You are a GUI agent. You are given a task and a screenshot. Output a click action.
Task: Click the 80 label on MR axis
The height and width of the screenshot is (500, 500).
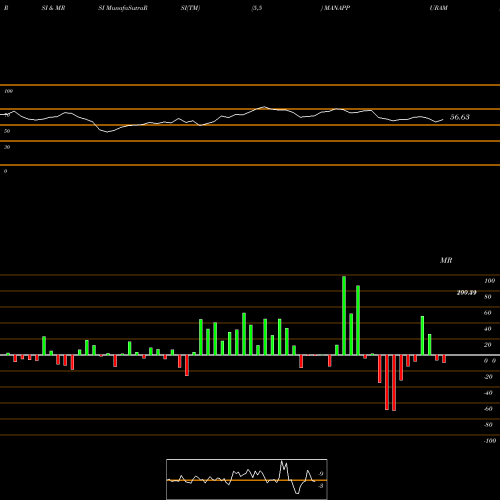(488, 297)
